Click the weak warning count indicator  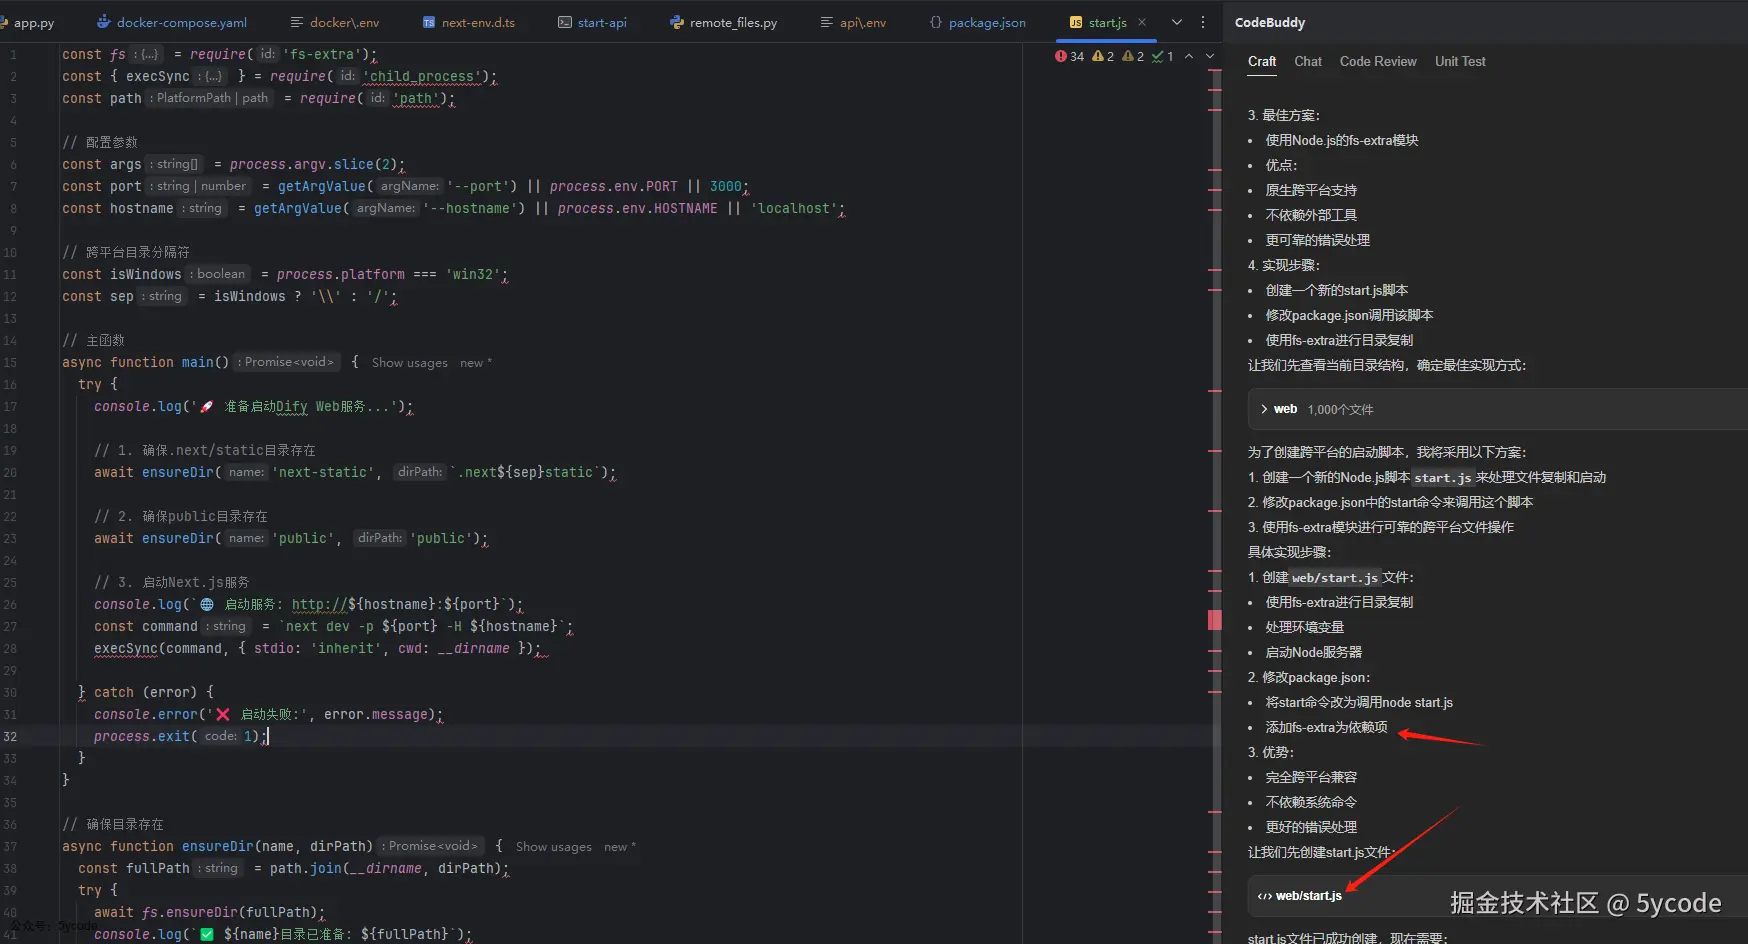click(x=1133, y=56)
